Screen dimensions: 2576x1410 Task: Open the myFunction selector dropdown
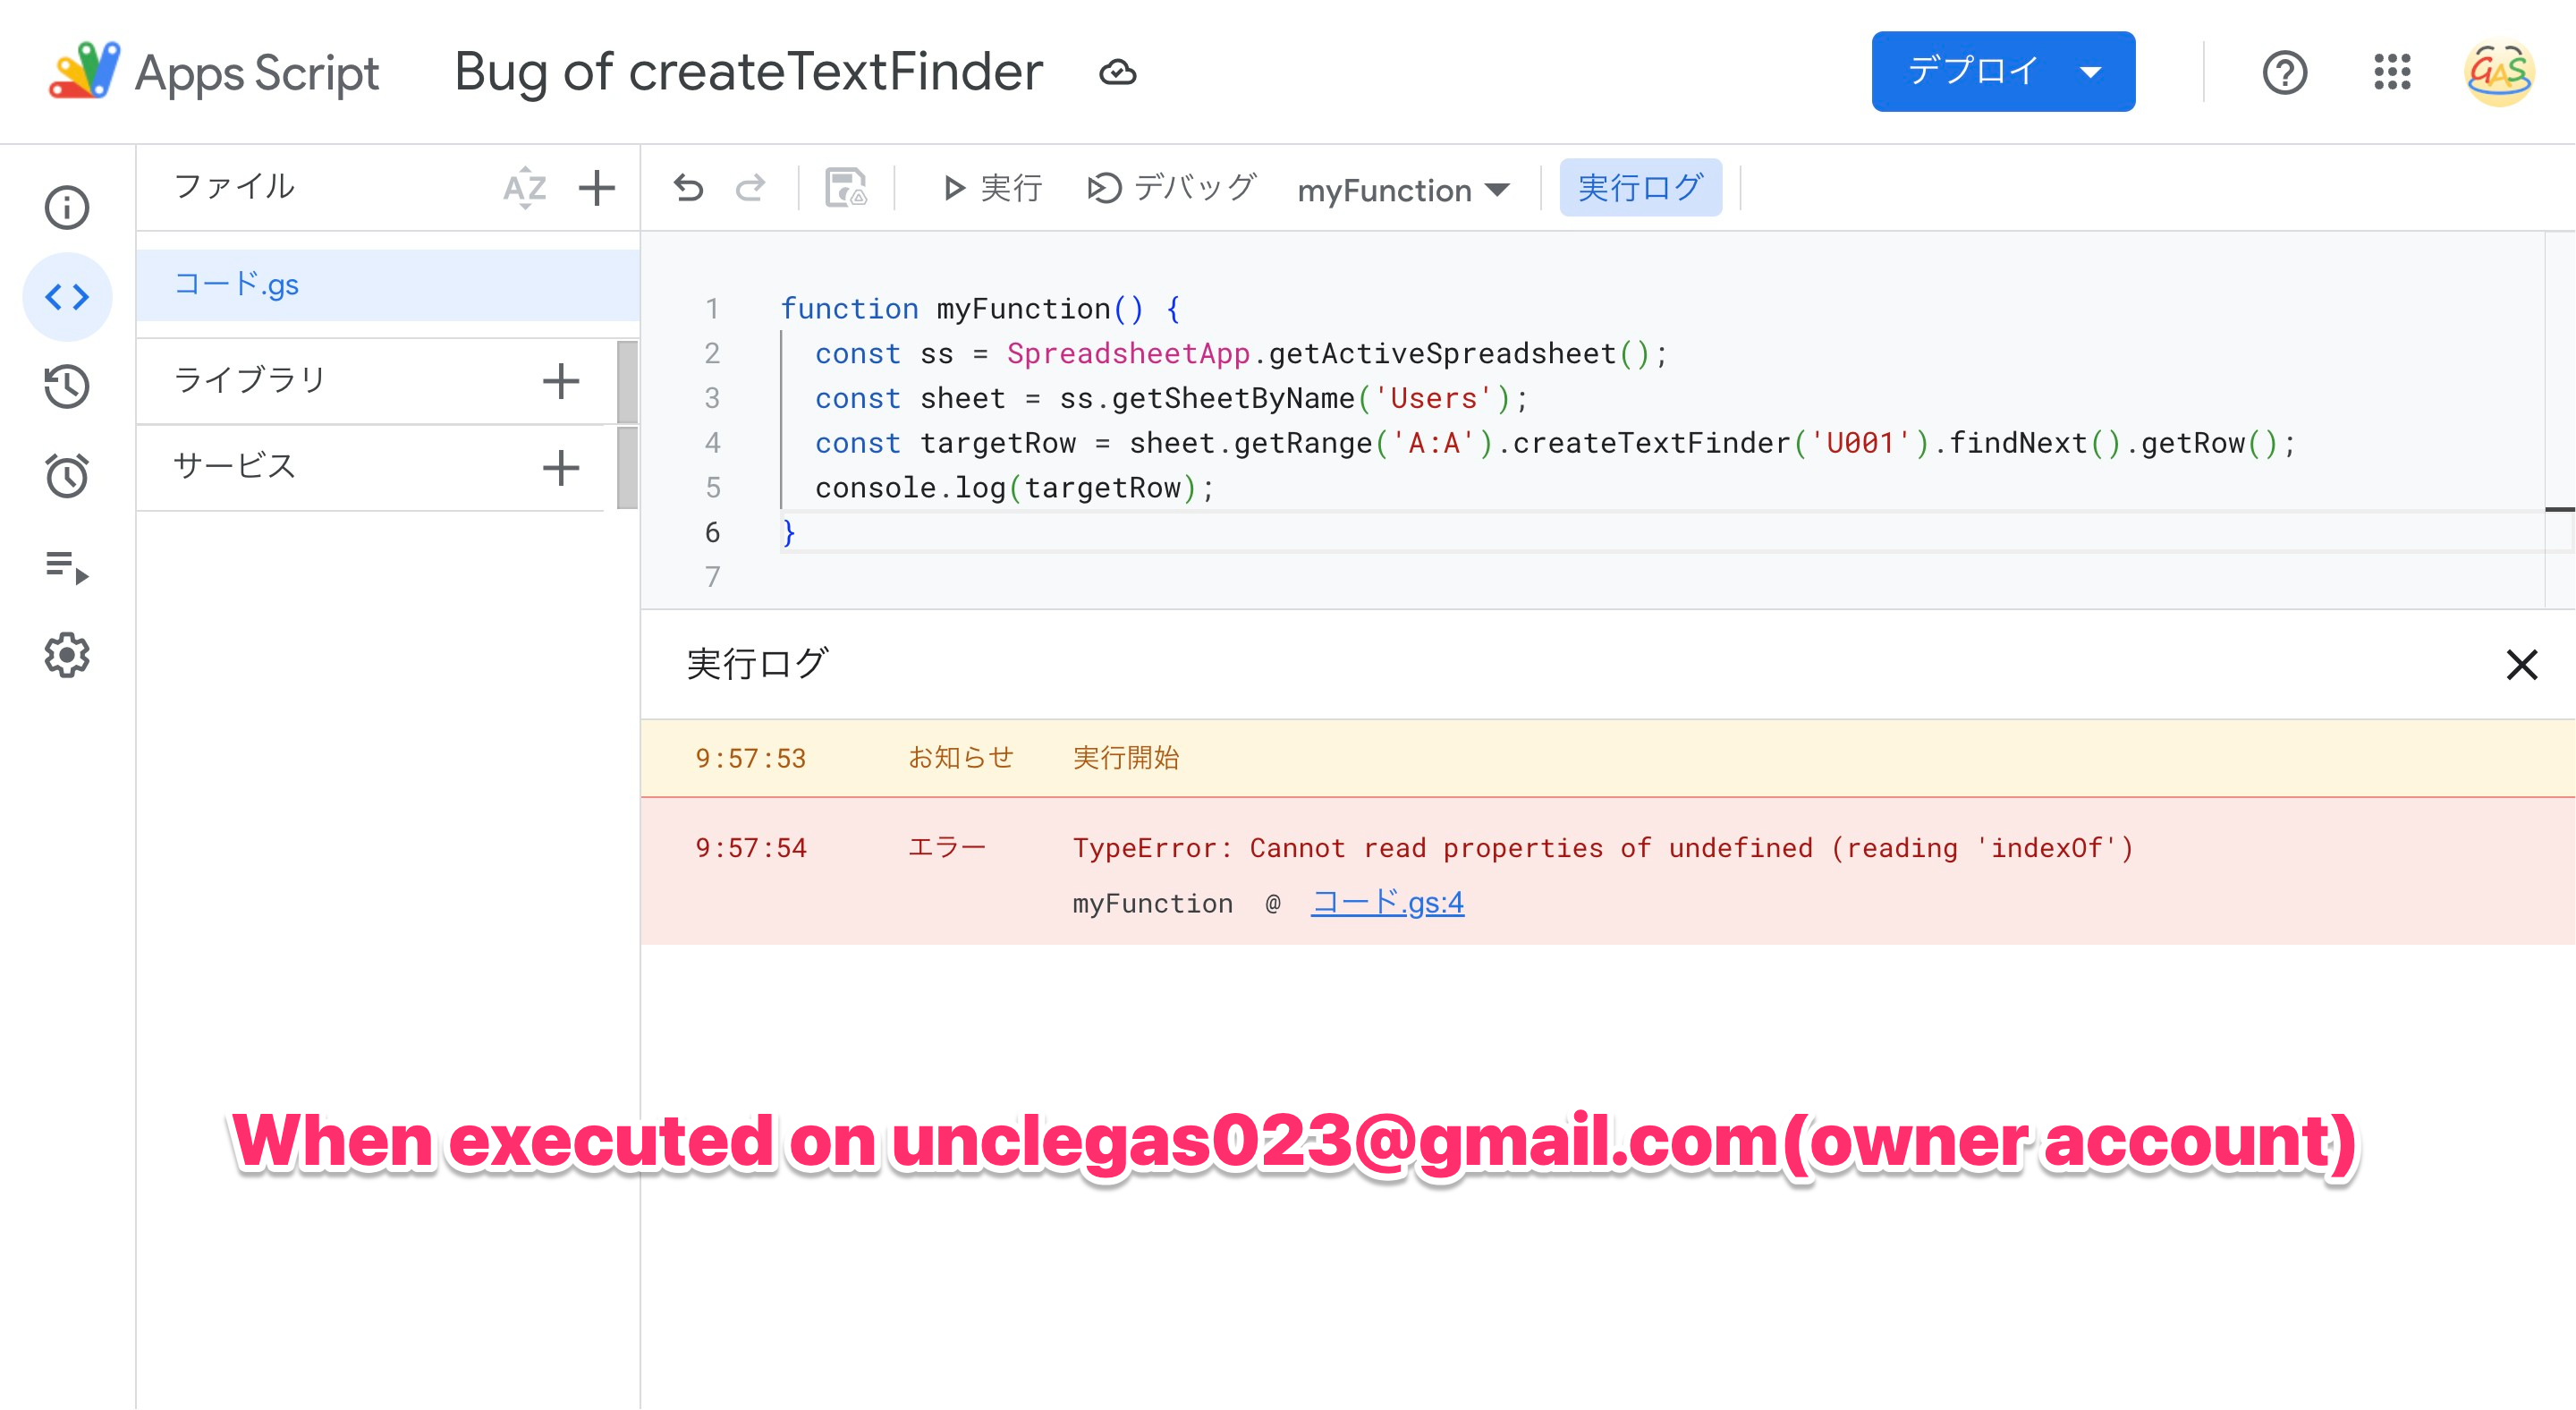tap(1402, 190)
